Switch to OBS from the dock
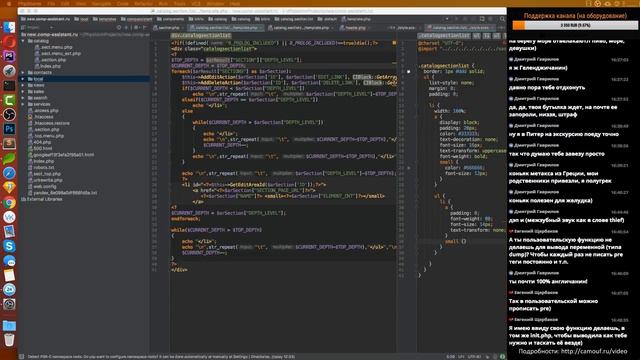640x360 pixels. coord(9,115)
